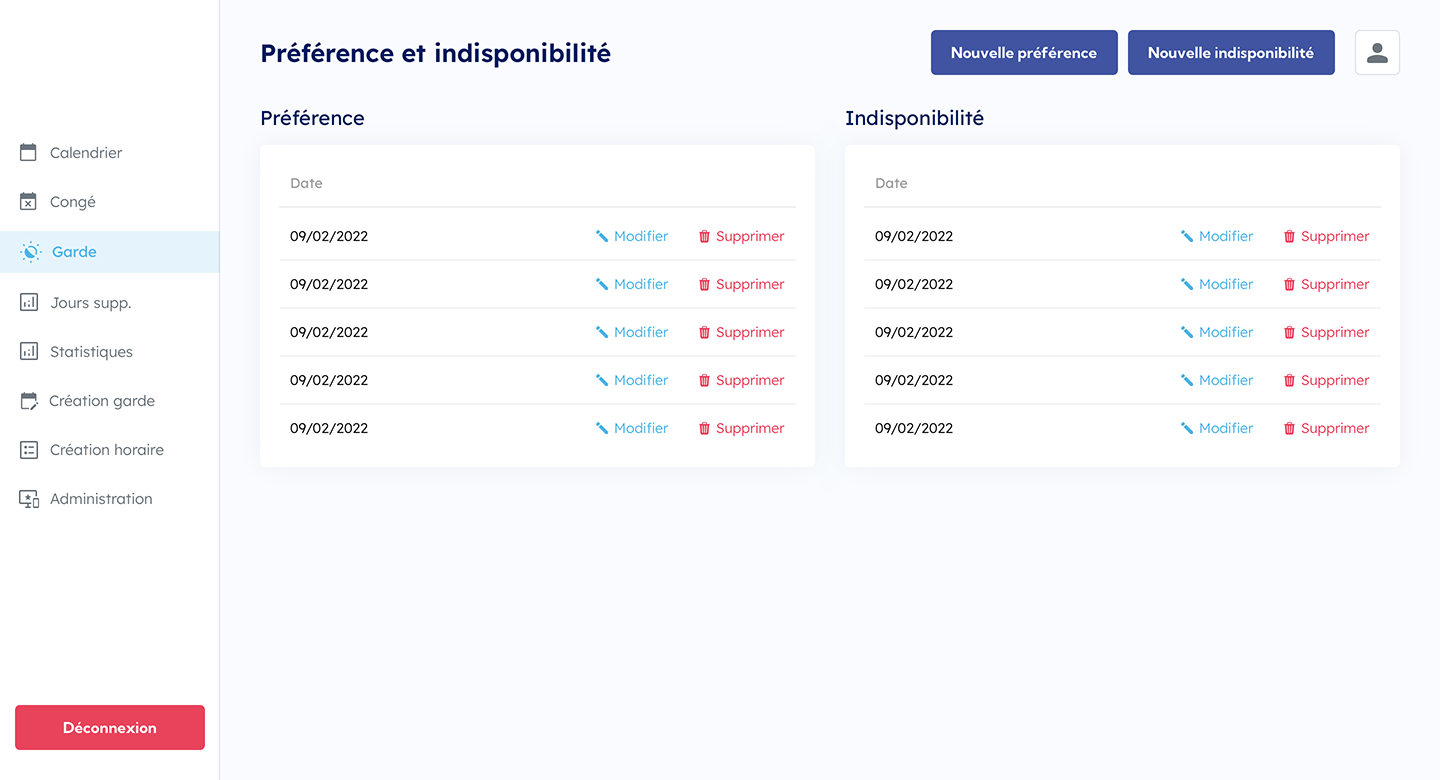The width and height of the screenshot is (1440, 780).
Task: Open the Garde menu item
Action: [74, 252]
